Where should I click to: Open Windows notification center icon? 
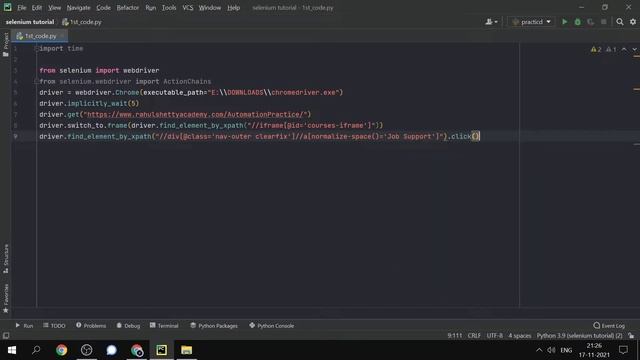point(623,350)
